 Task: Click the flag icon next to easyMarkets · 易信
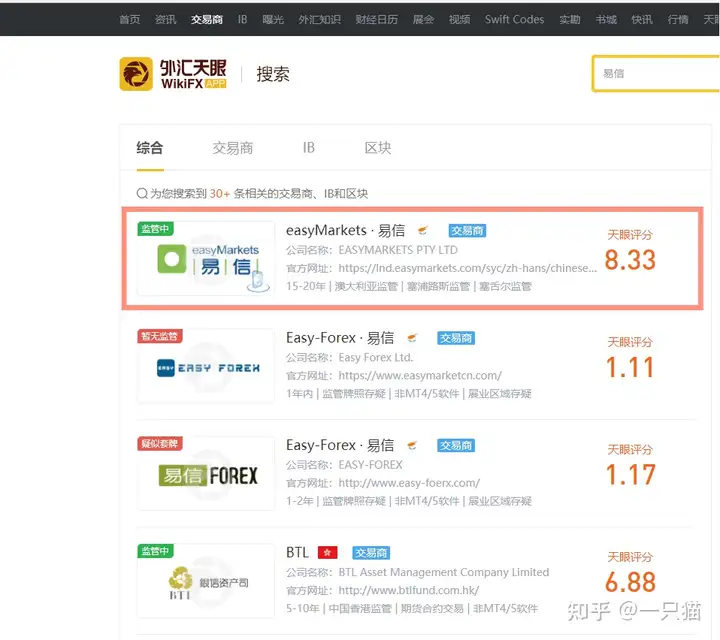click(x=423, y=230)
